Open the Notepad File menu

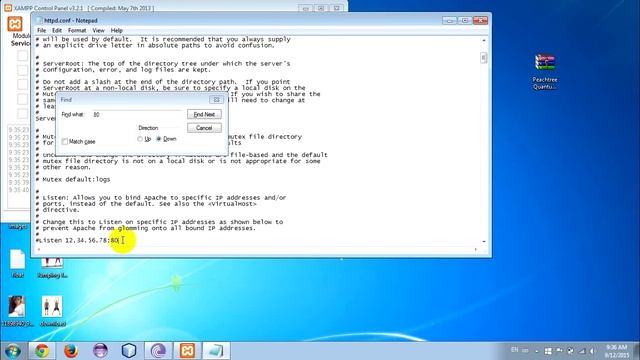tap(42, 31)
